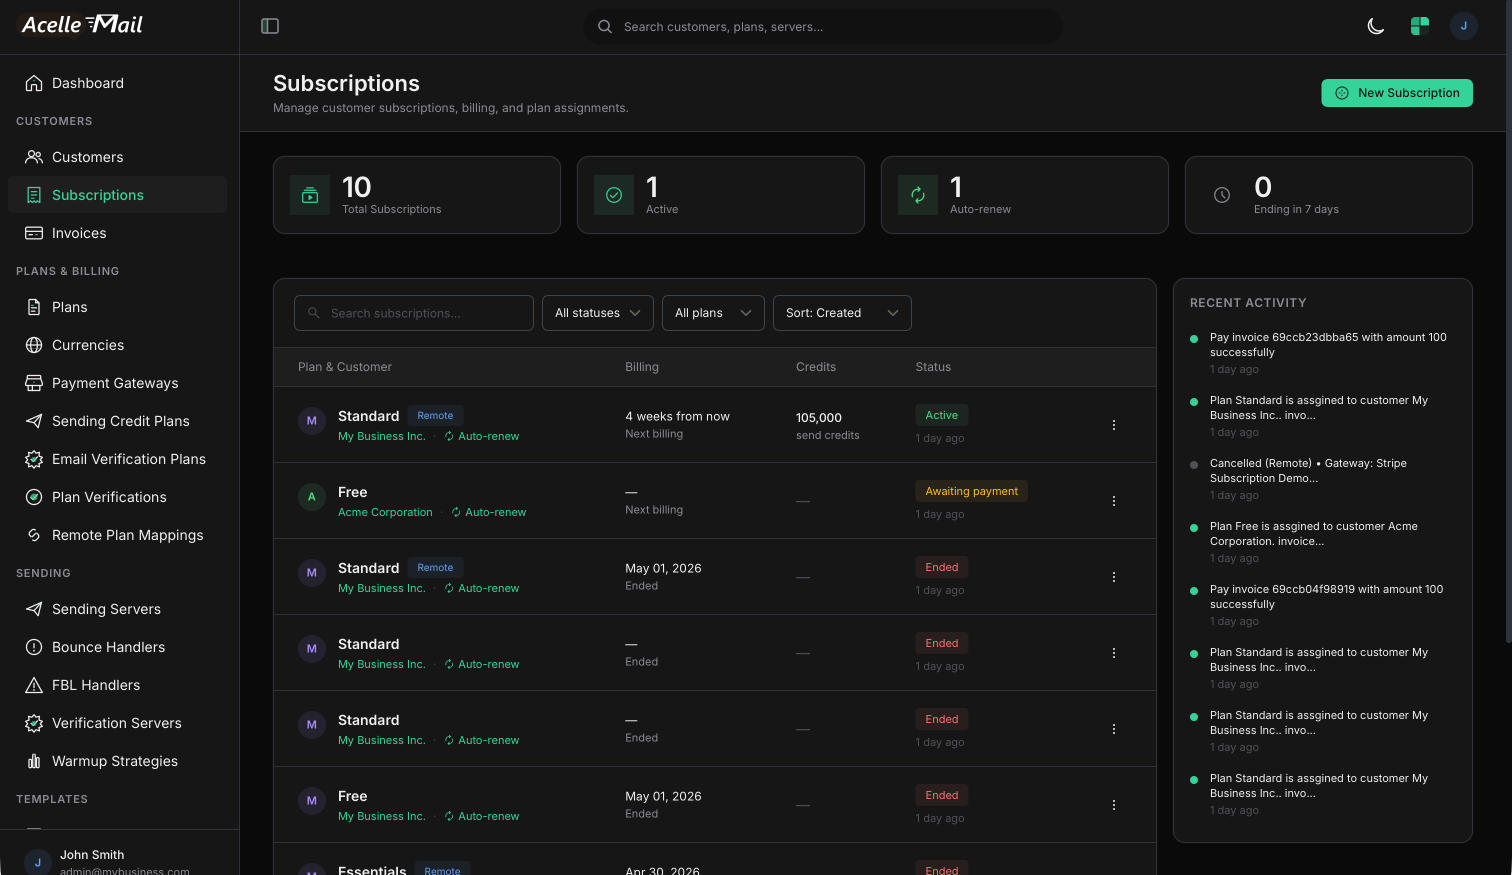1512x875 pixels.
Task: Click Awaiting payment status badge
Action: pyautogui.click(x=972, y=491)
